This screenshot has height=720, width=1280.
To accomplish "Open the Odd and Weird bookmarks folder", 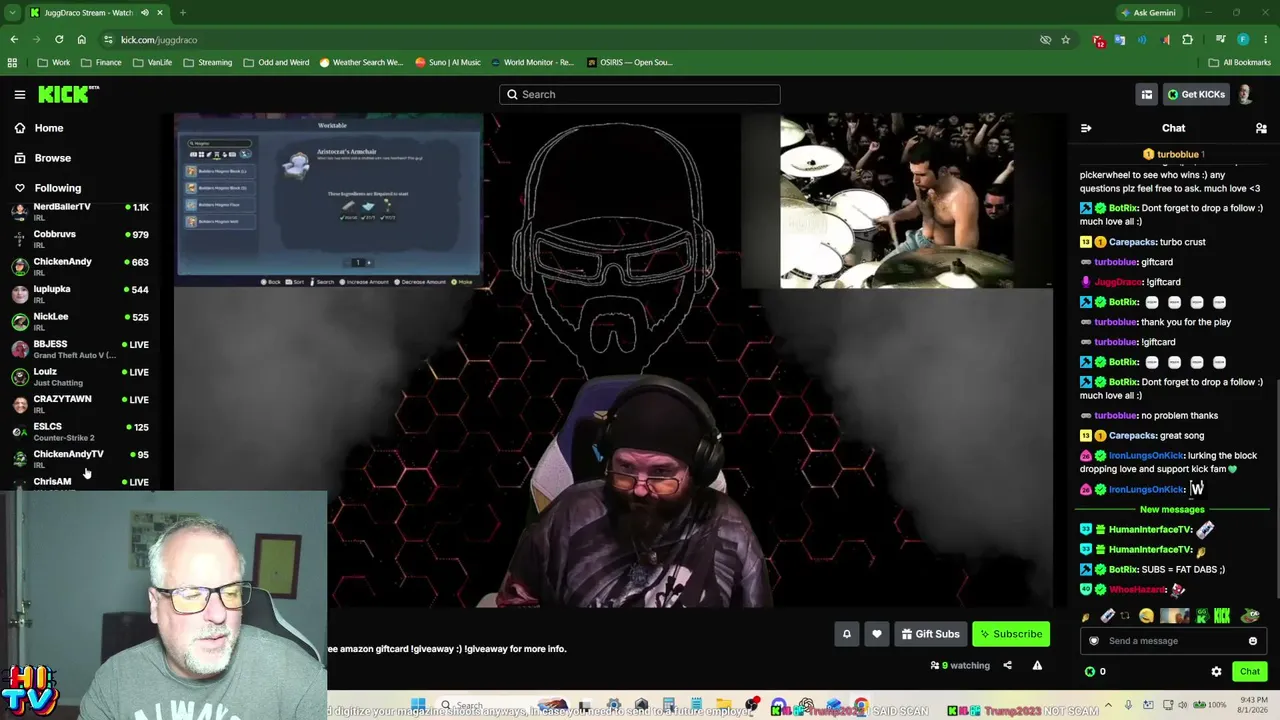I will click(276, 62).
